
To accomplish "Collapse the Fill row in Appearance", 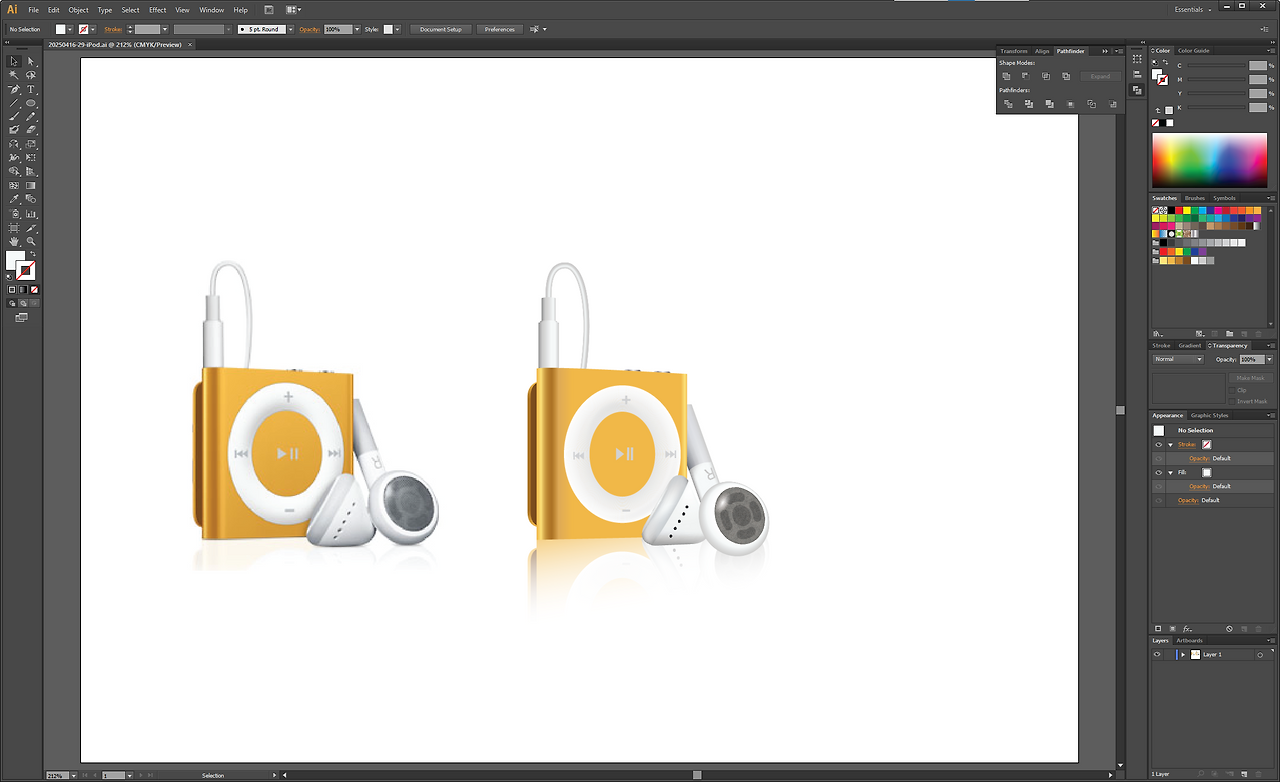I will (1170, 472).
